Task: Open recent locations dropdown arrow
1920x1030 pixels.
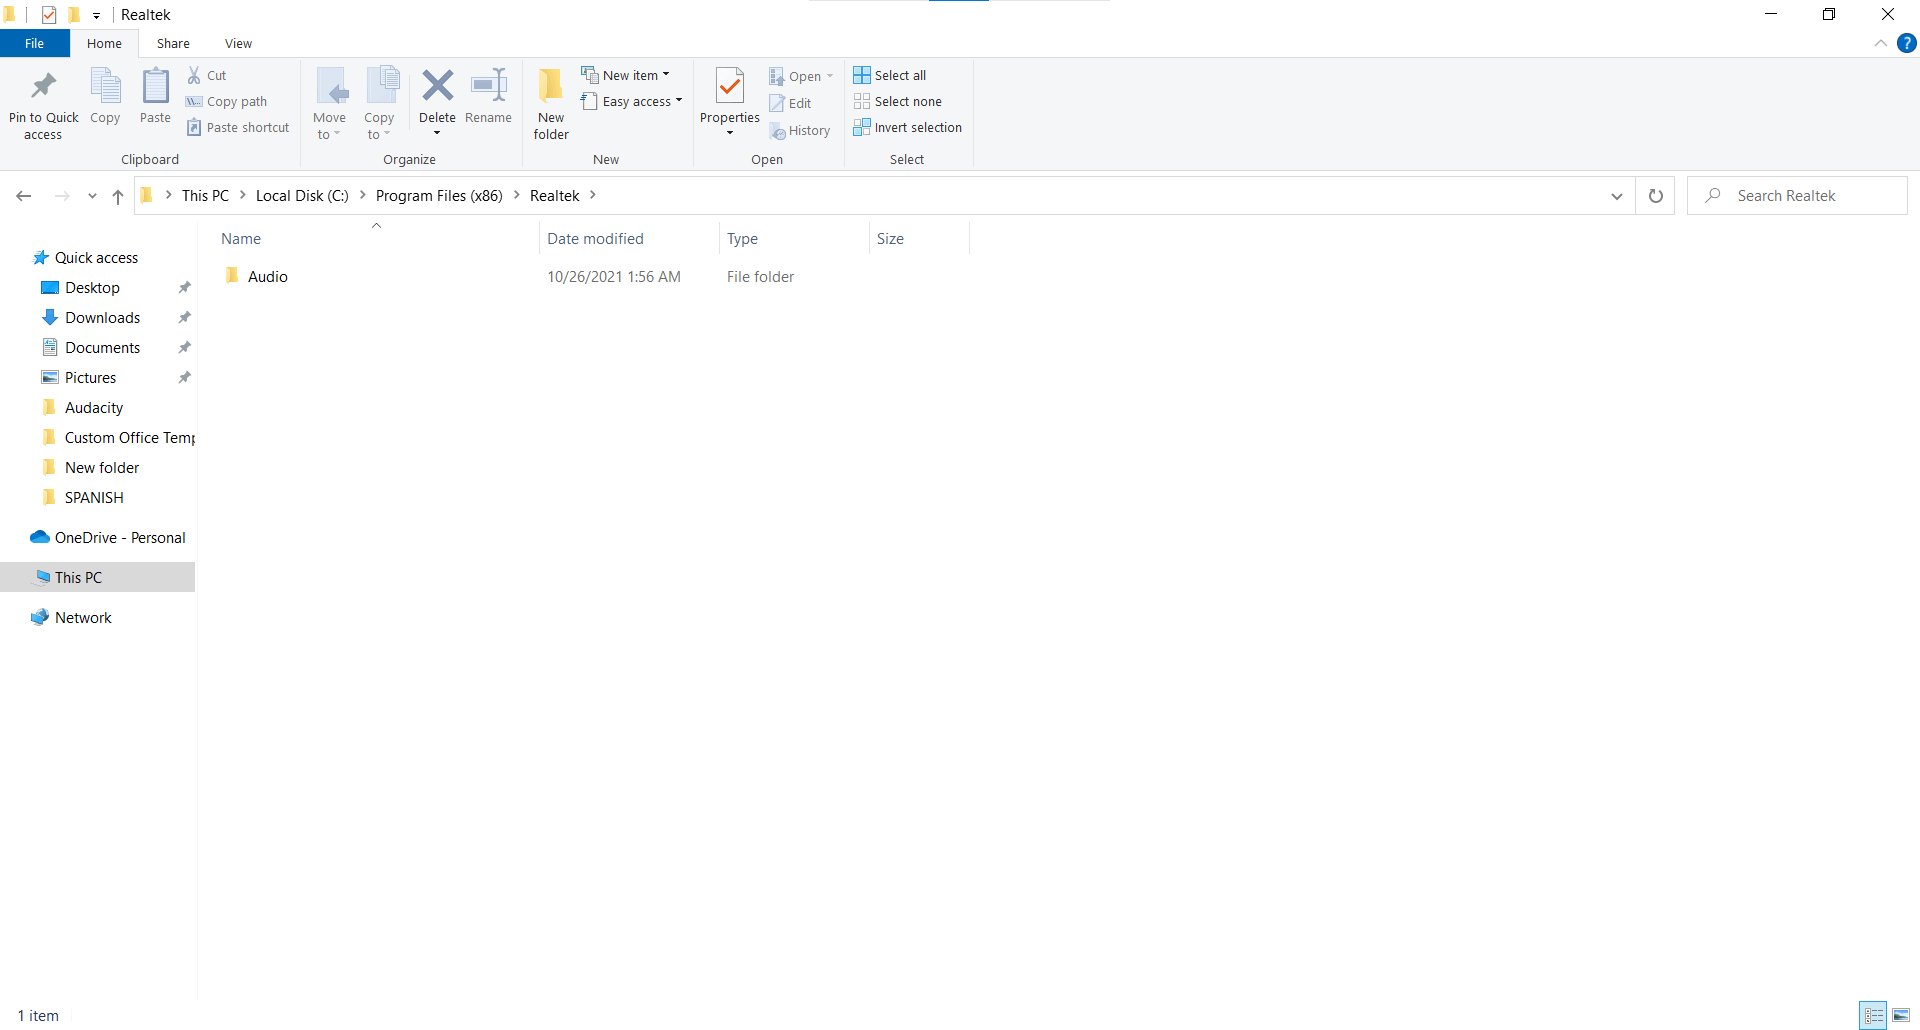Action: 92,196
